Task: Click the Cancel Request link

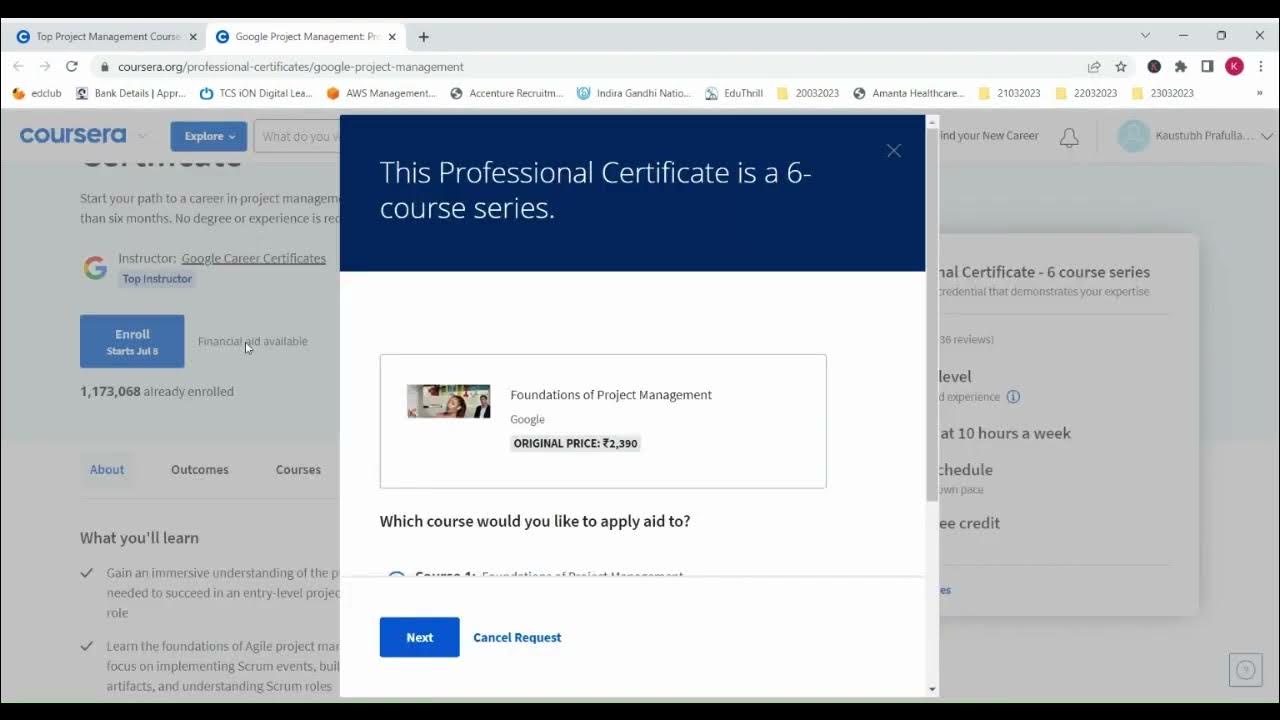Action: [517, 637]
